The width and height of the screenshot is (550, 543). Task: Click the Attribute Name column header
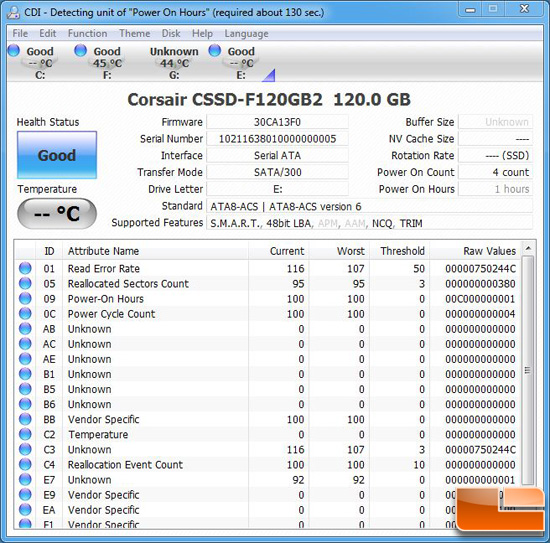pos(155,251)
